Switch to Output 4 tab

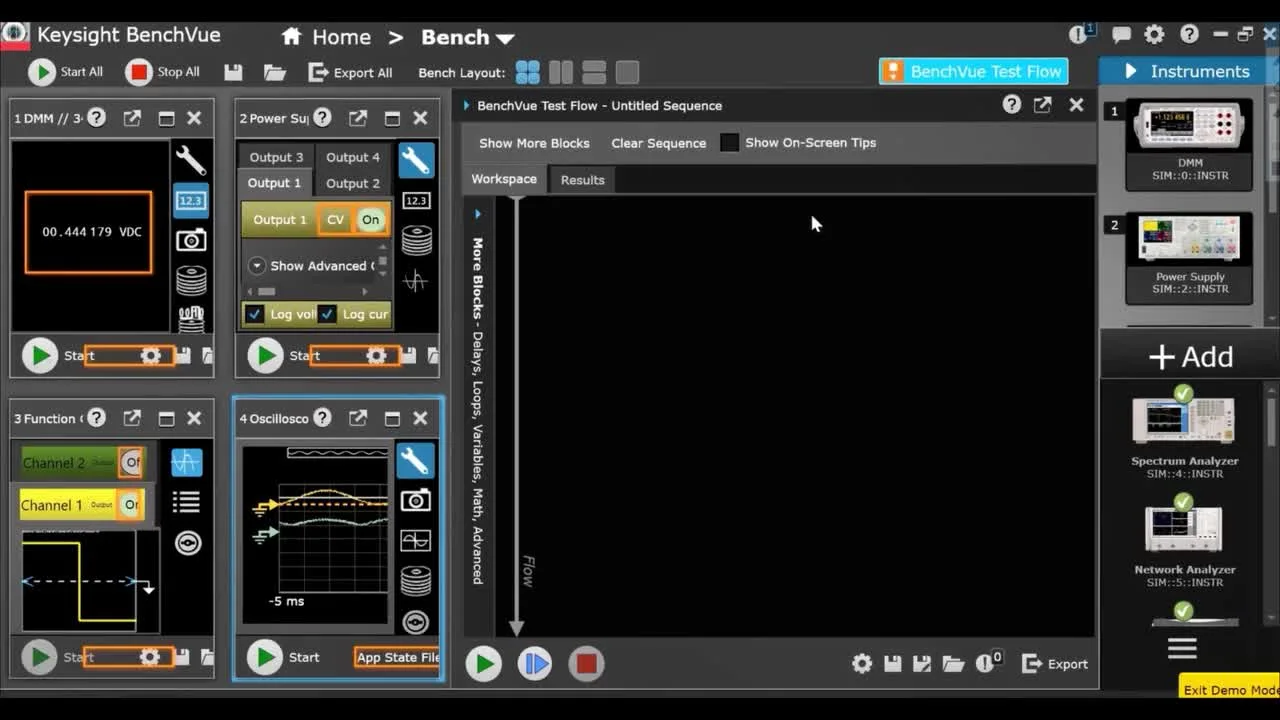point(353,157)
